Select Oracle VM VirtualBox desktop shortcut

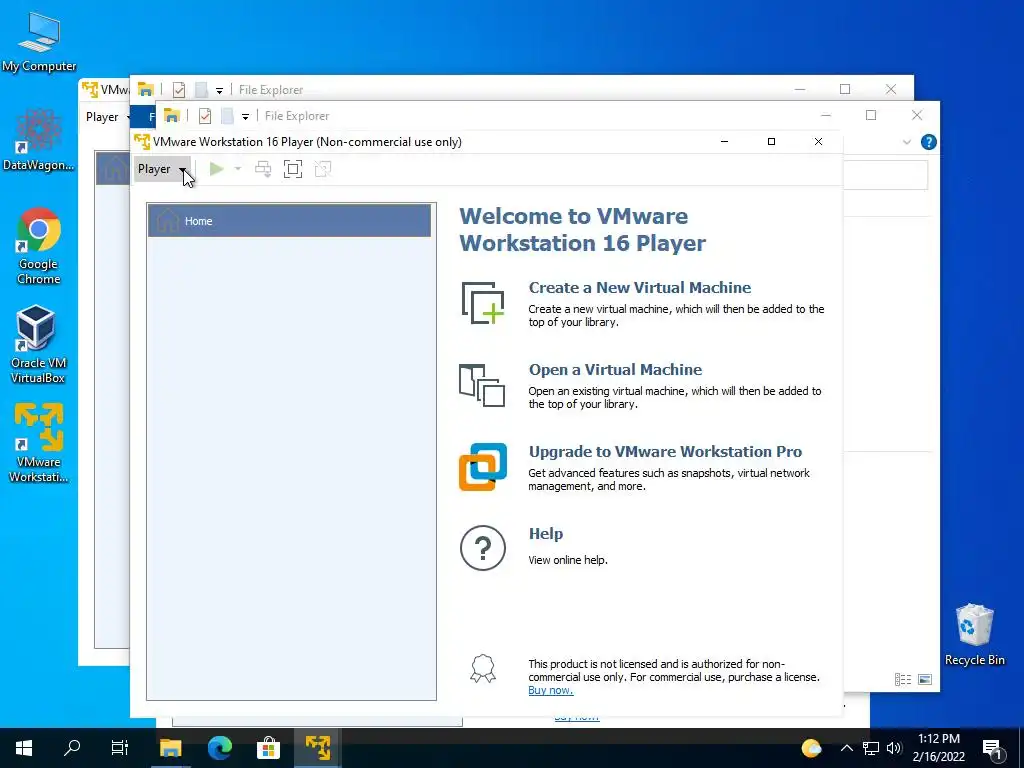pyautogui.click(x=37, y=345)
